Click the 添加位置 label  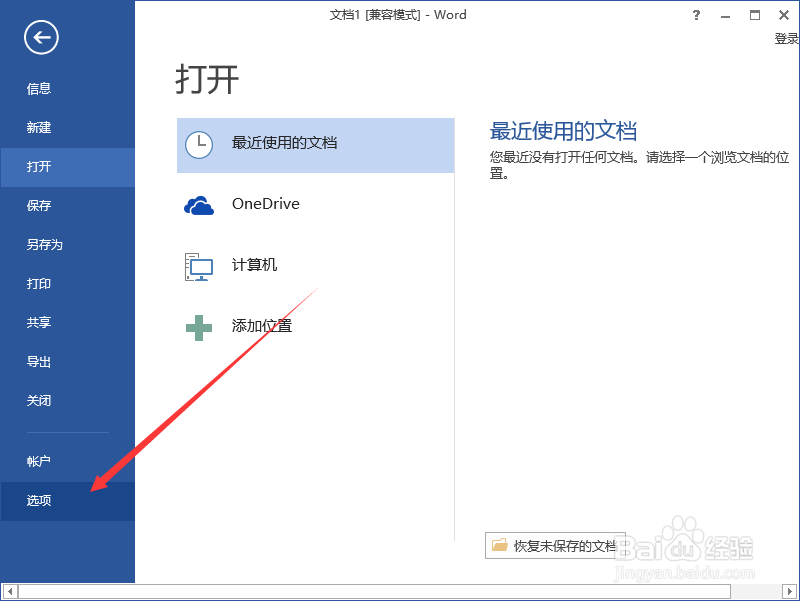262,325
